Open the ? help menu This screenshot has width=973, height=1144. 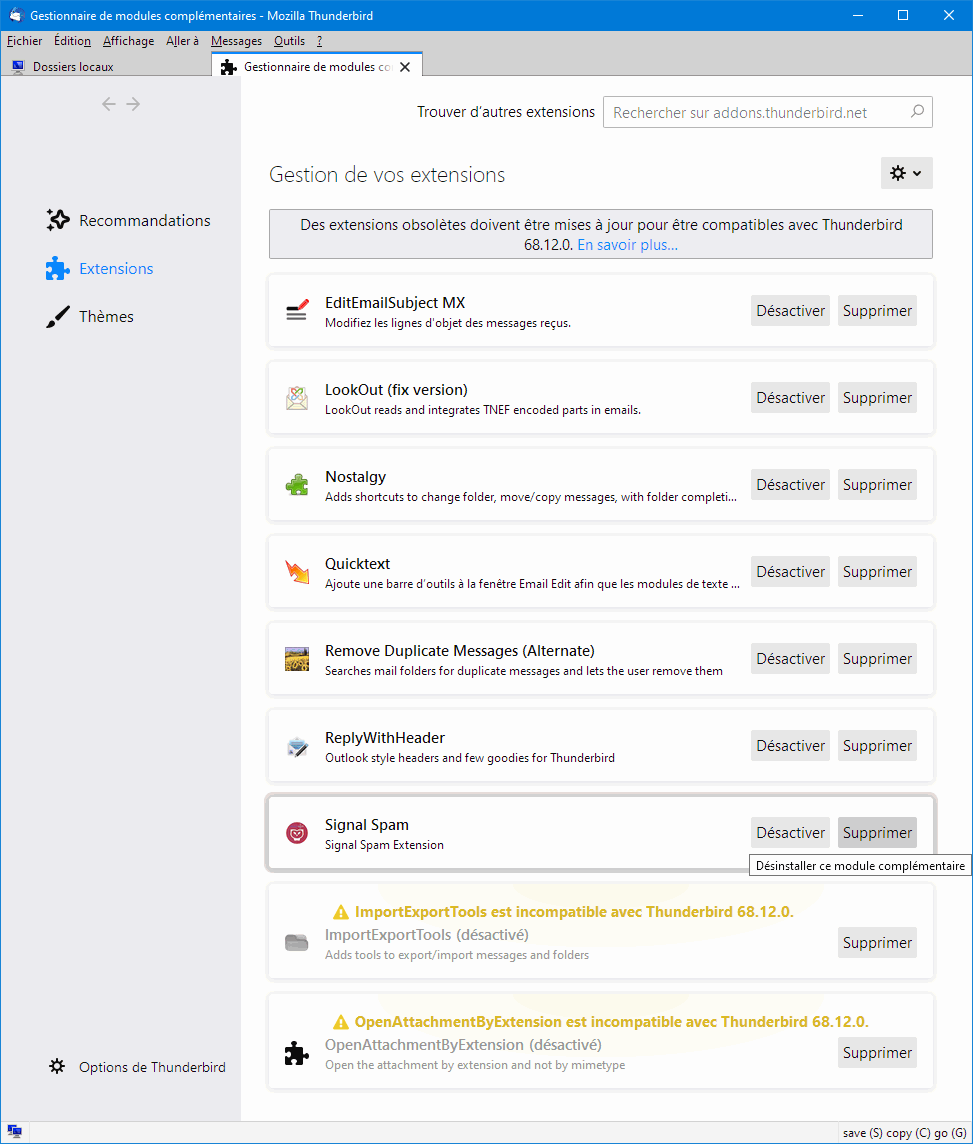coord(319,41)
